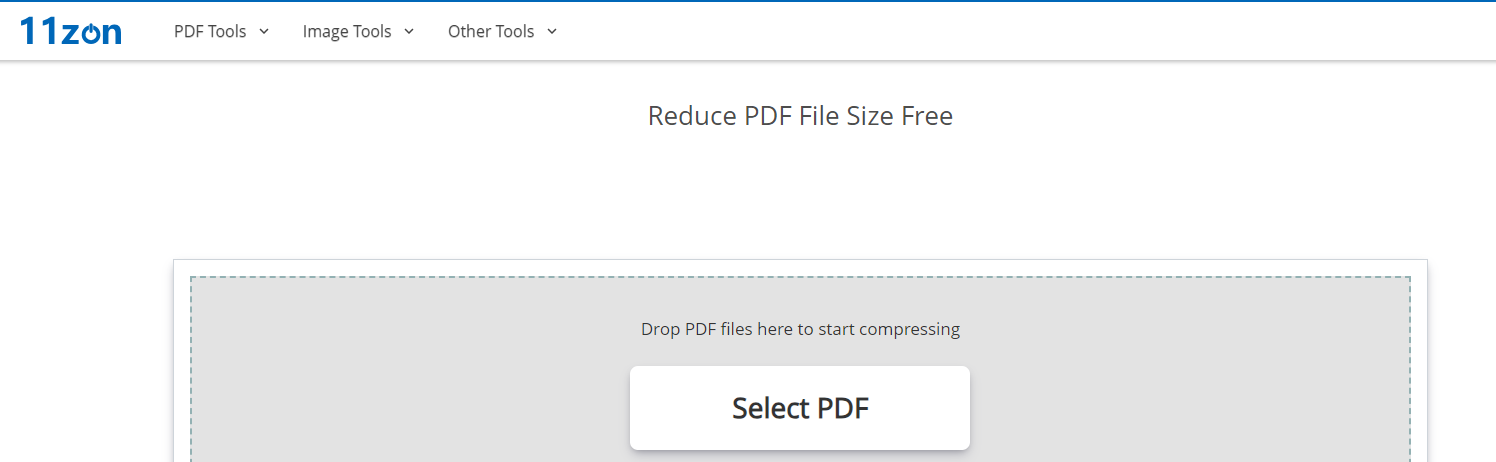Click the white card border around the drop zone
Screen dimensions: 1496x462
(x=182, y=360)
